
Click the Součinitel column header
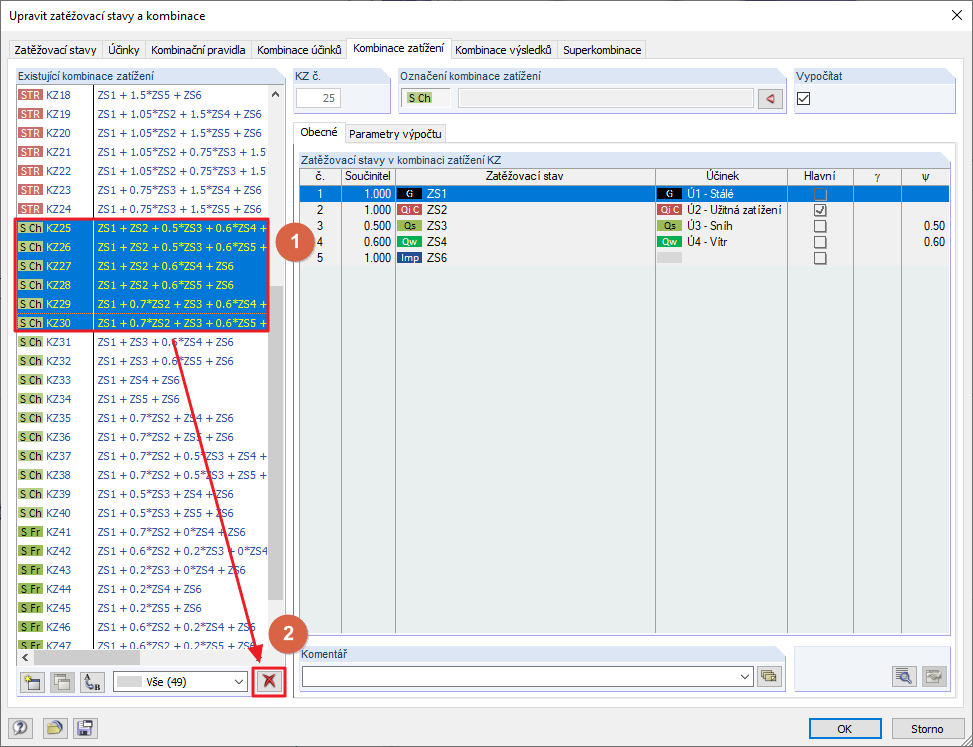368,176
